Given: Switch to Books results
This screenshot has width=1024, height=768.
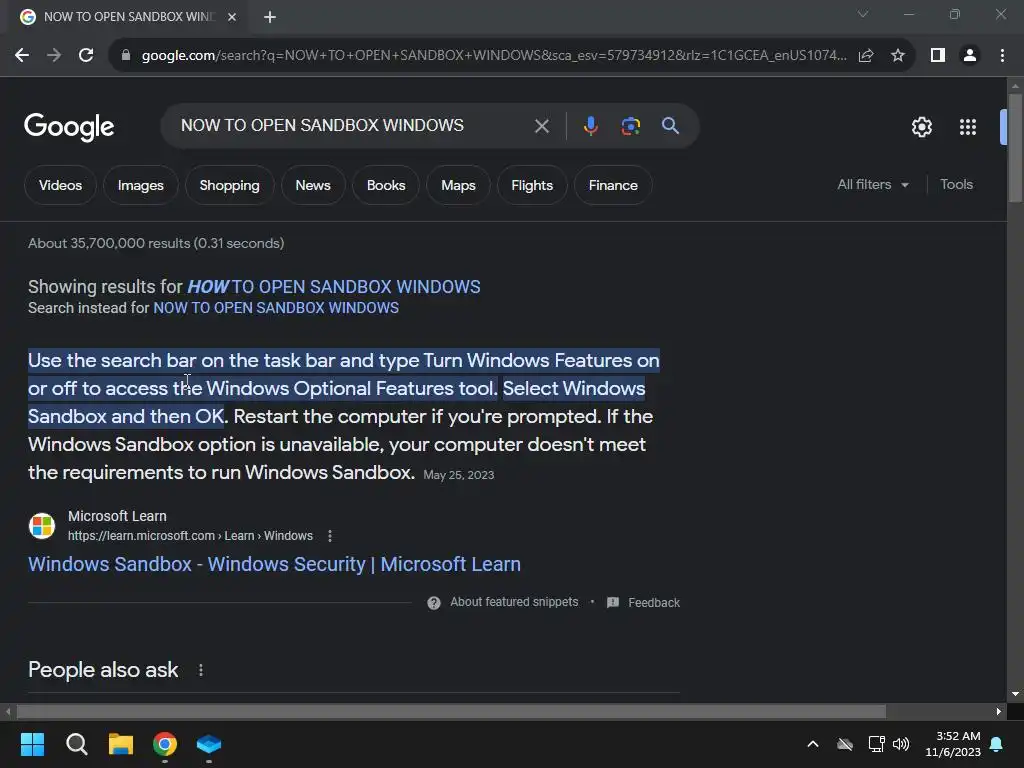Looking at the screenshot, I should [386, 185].
